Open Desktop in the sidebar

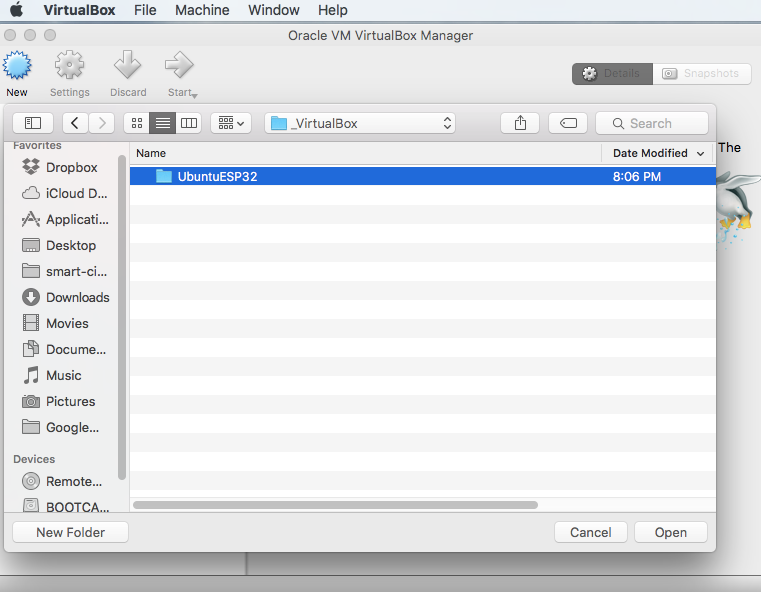(x=59, y=246)
